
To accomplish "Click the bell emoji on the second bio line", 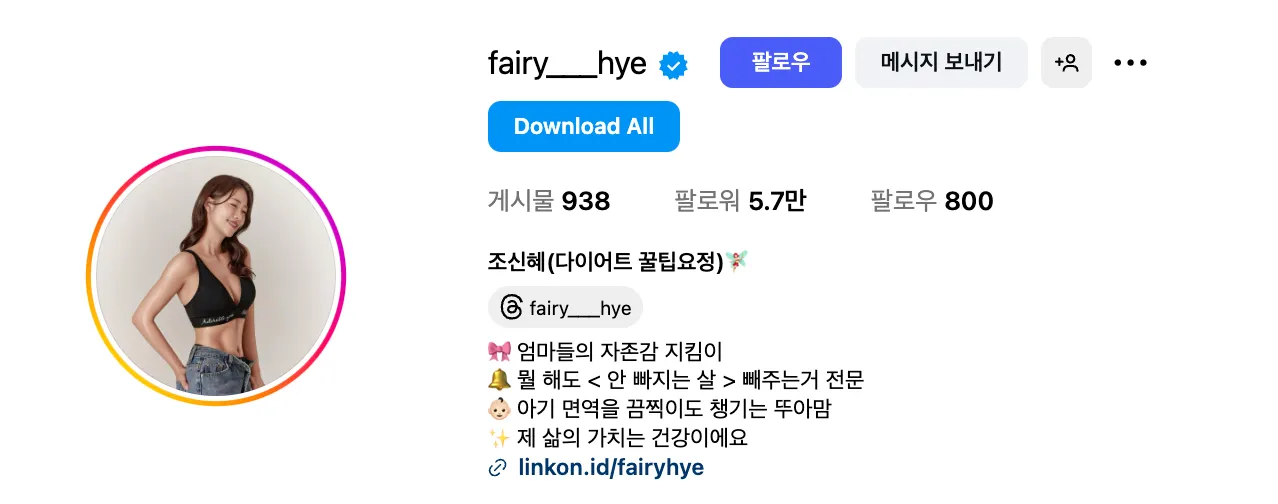I will tap(499, 380).
